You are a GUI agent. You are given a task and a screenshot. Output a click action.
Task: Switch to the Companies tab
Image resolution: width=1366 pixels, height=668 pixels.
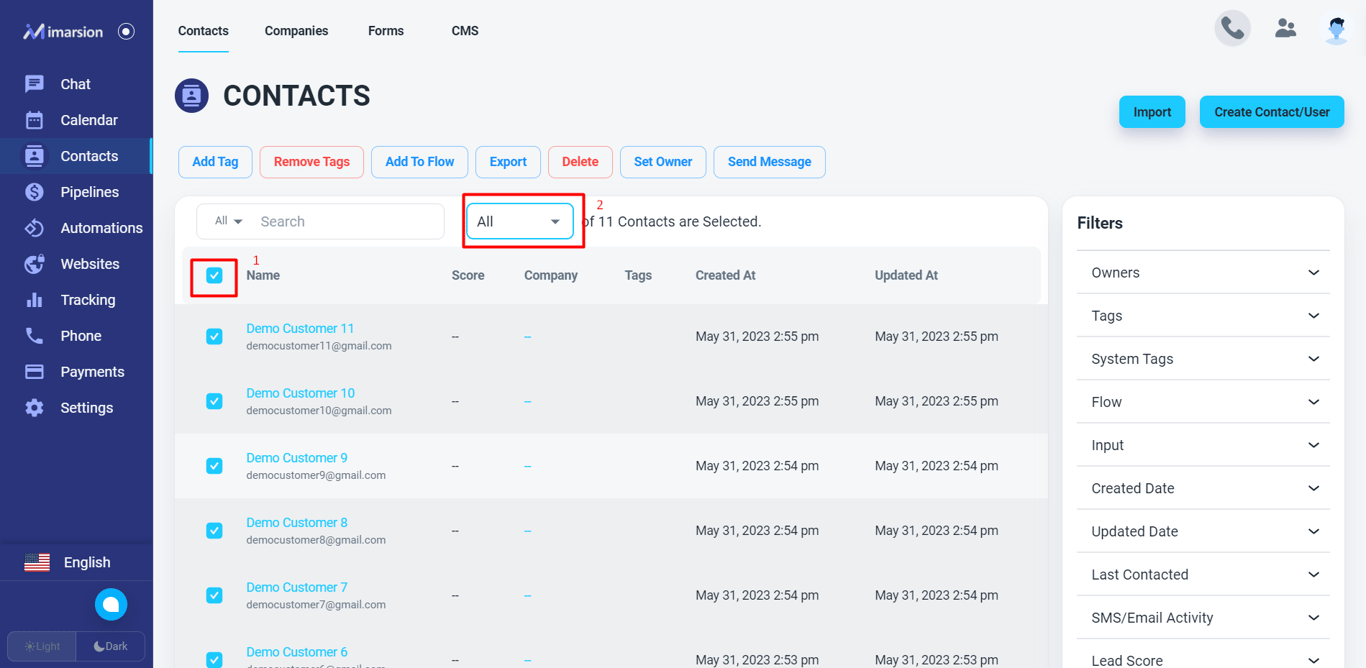pos(296,31)
